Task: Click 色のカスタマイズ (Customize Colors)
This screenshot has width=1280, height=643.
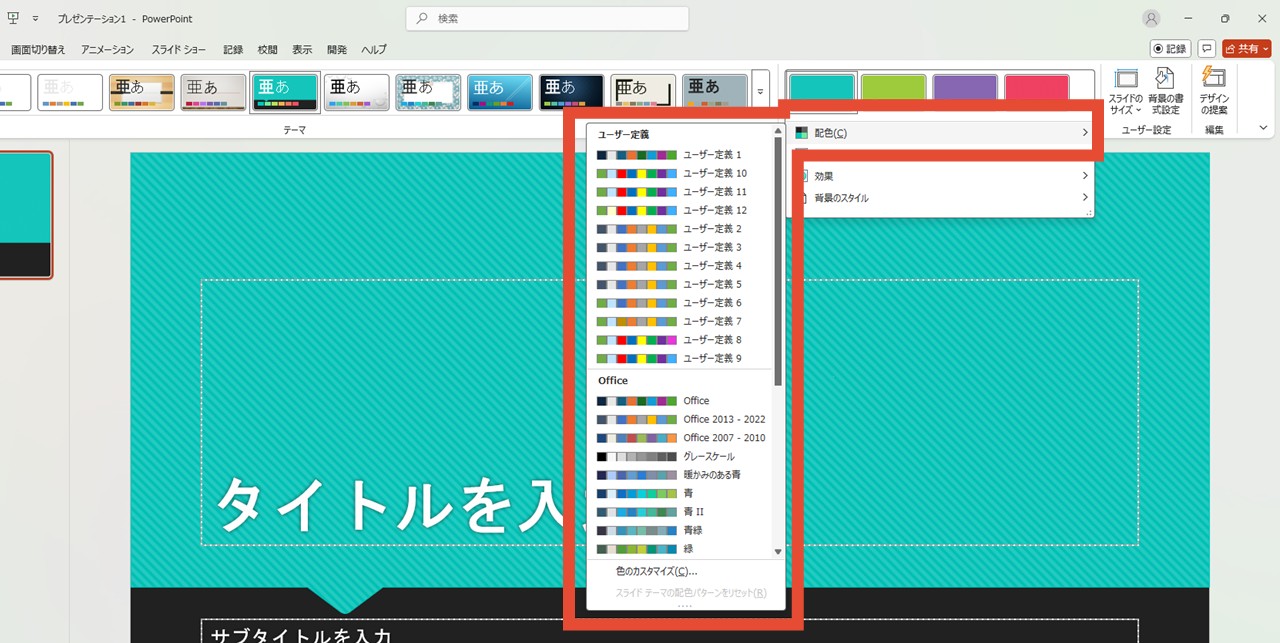Action: (x=656, y=572)
